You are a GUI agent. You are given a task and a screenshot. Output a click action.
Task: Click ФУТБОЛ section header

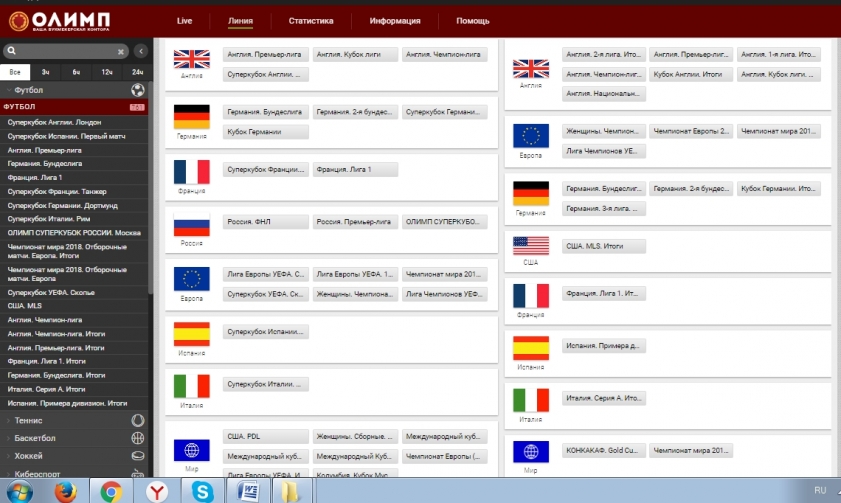(73, 107)
